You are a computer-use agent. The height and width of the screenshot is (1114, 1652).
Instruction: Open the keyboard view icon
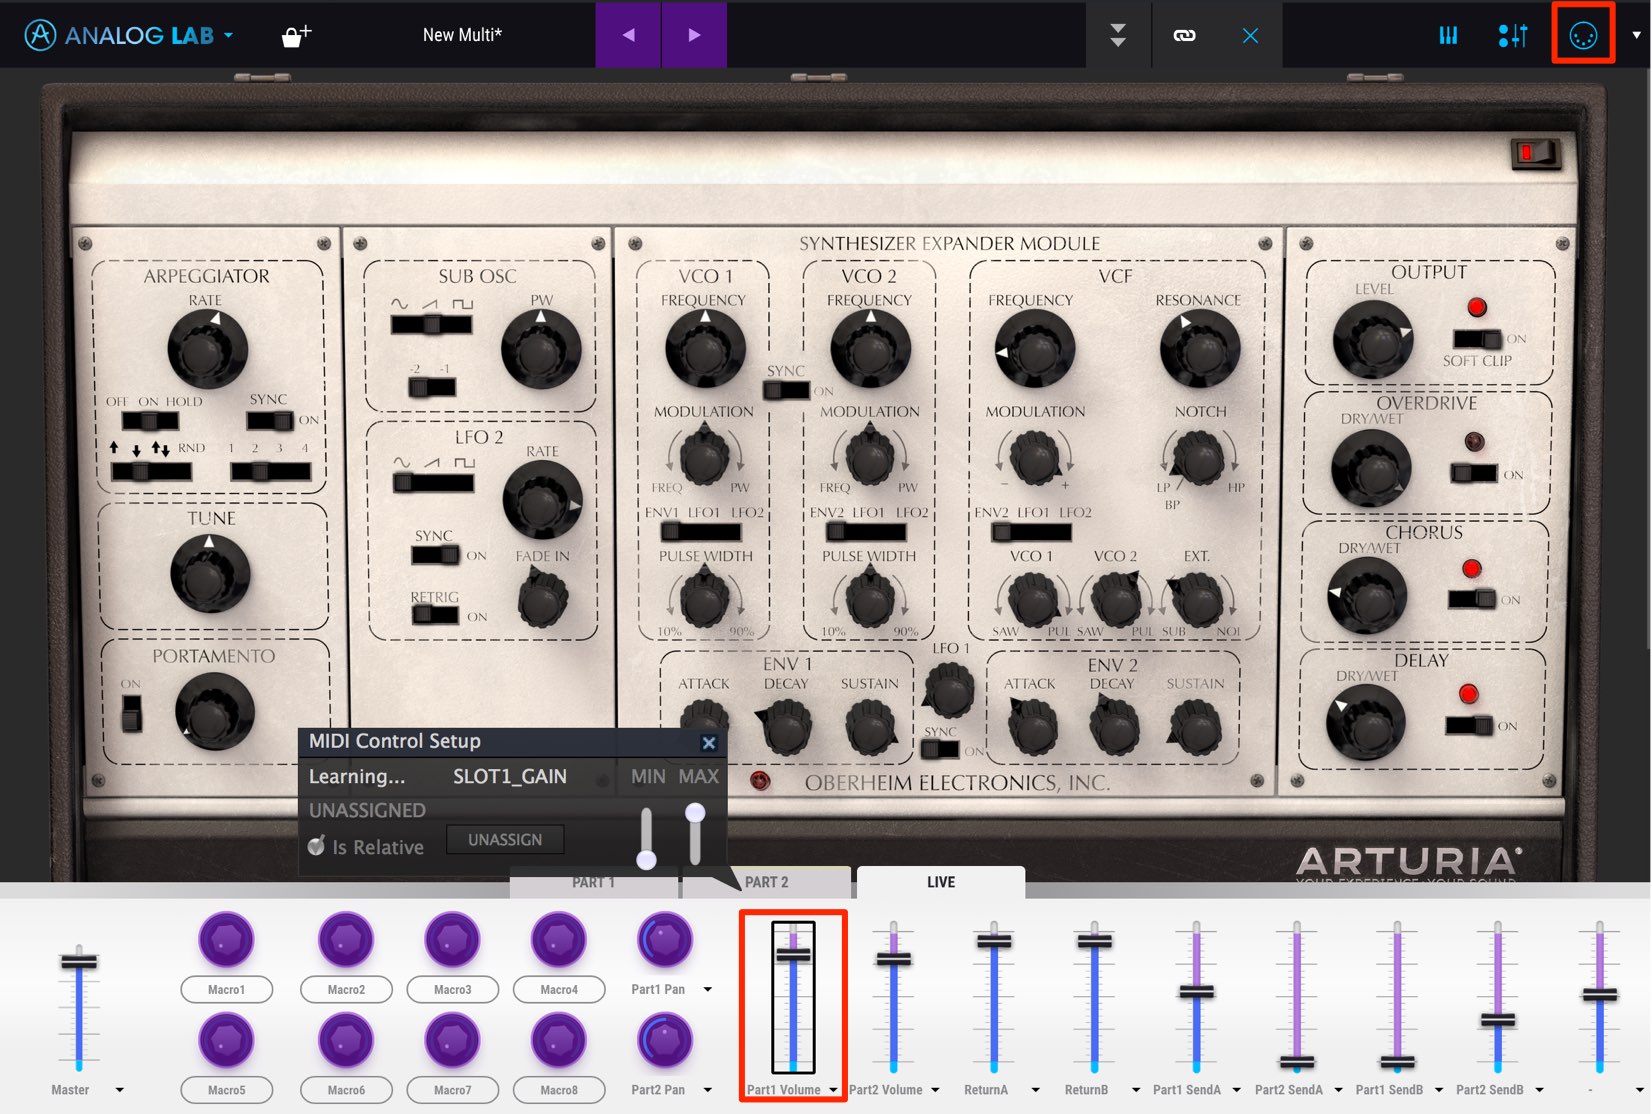pos(1448,36)
